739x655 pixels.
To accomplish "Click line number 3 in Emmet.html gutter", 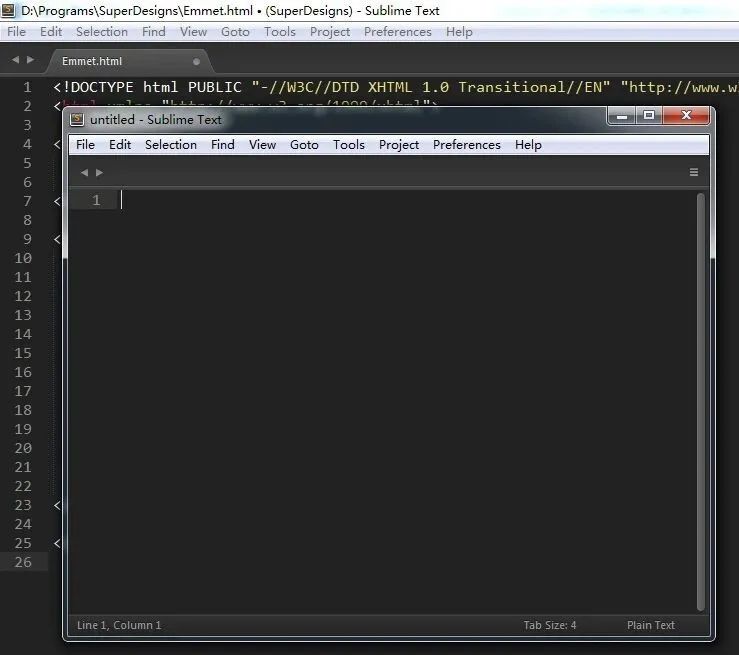I will coord(27,125).
